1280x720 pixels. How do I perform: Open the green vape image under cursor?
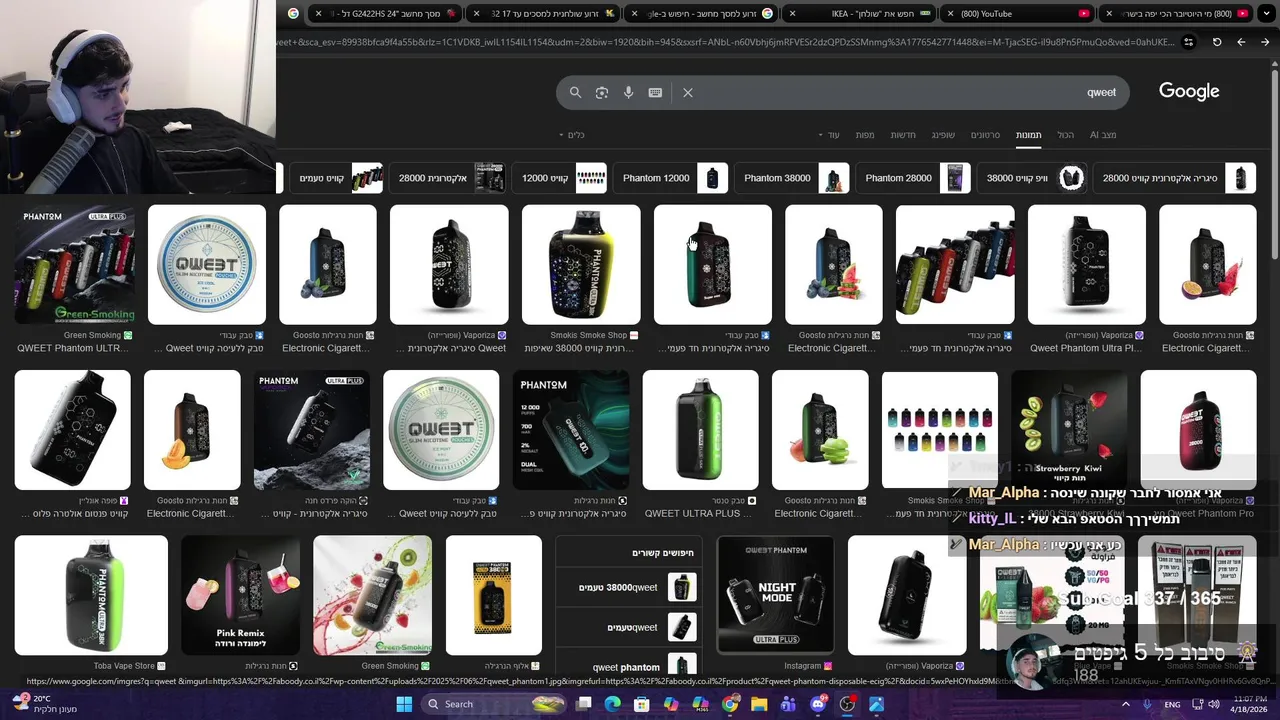(713, 265)
